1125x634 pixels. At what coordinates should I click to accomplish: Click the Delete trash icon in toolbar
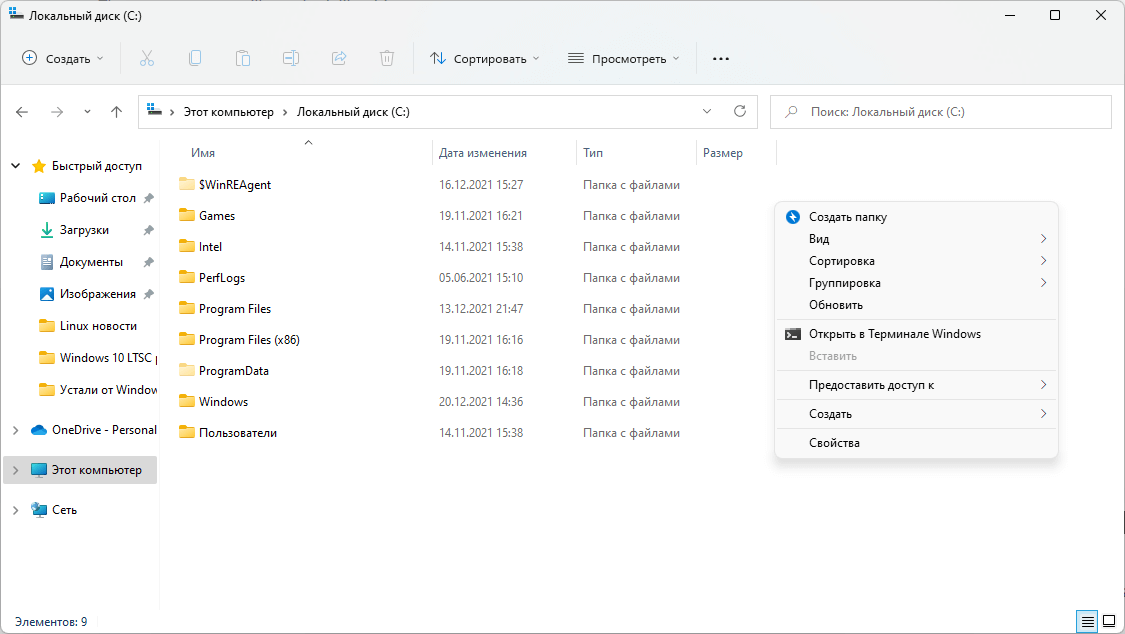(x=387, y=59)
